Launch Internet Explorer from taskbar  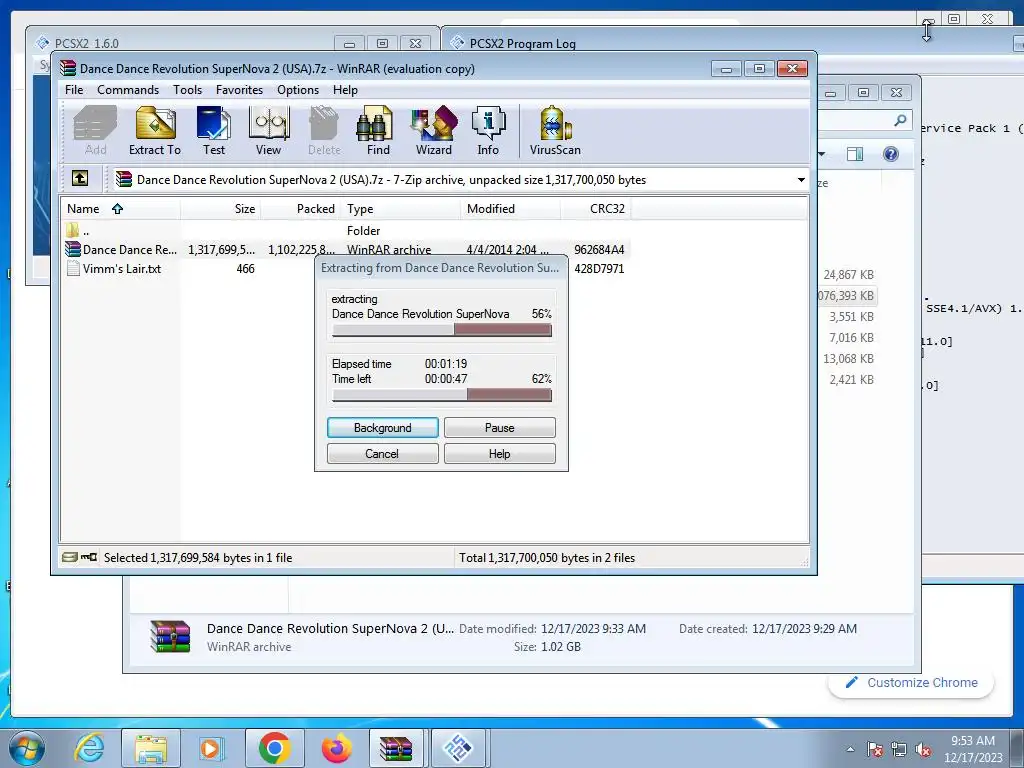(89, 748)
